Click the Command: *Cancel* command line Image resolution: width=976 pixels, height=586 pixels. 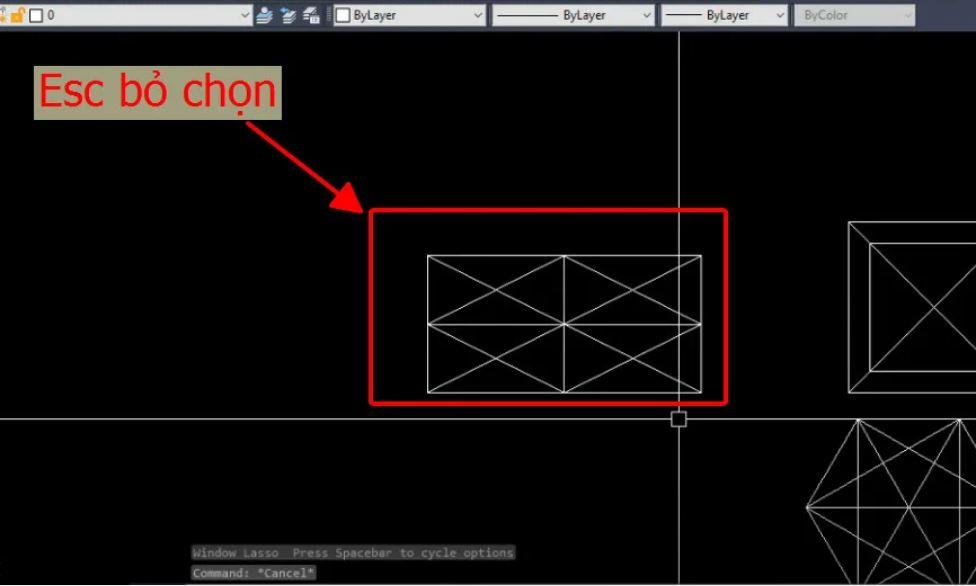coord(253,572)
